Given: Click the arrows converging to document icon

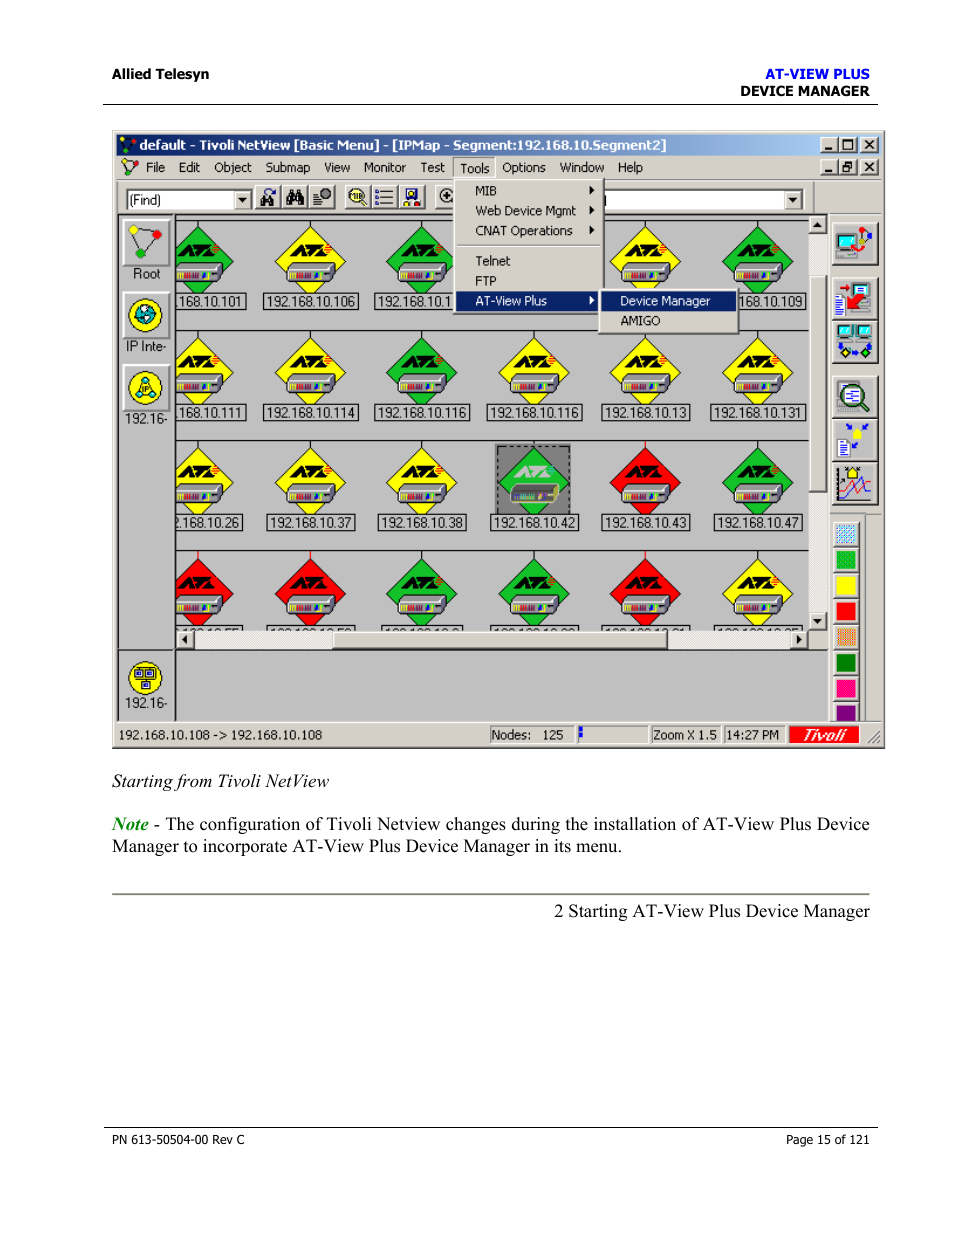Looking at the screenshot, I should click(x=855, y=440).
